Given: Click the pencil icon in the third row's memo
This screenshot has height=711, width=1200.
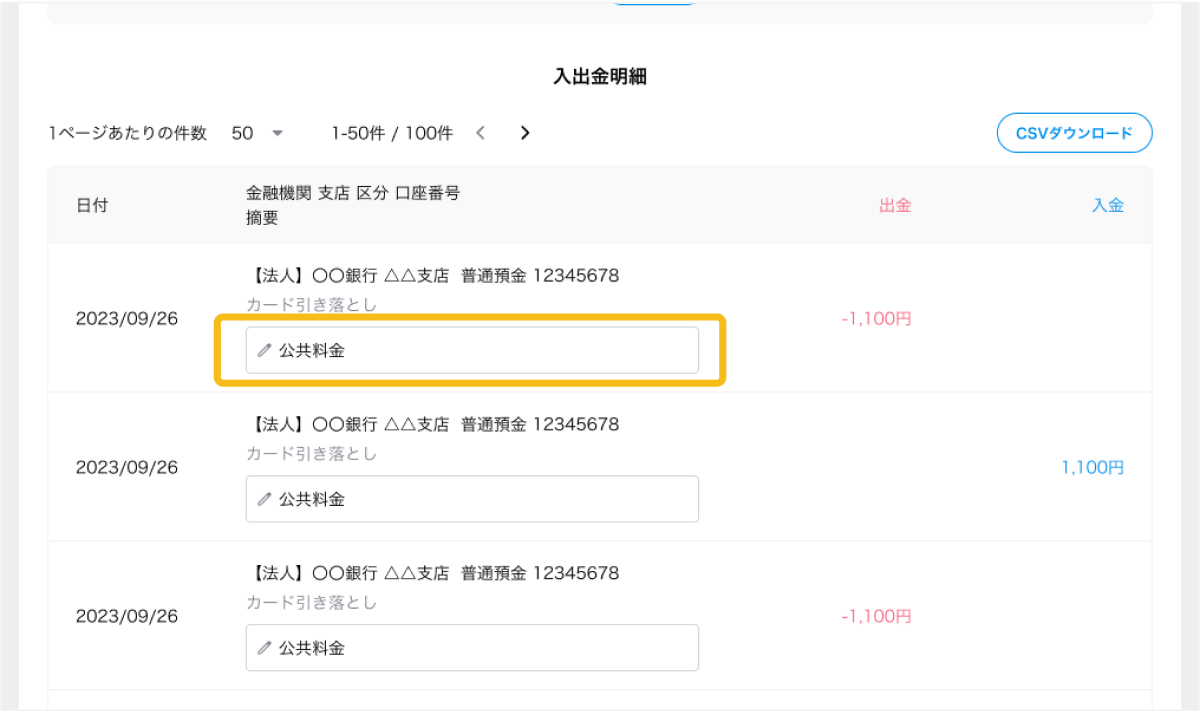Looking at the screenshot, I should pos(264,648).
